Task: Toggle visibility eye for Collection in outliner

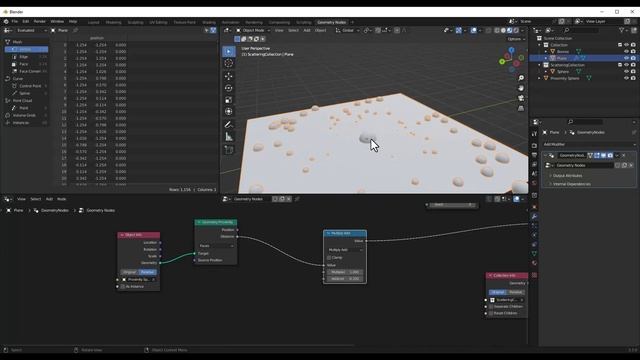Action: 626,45
